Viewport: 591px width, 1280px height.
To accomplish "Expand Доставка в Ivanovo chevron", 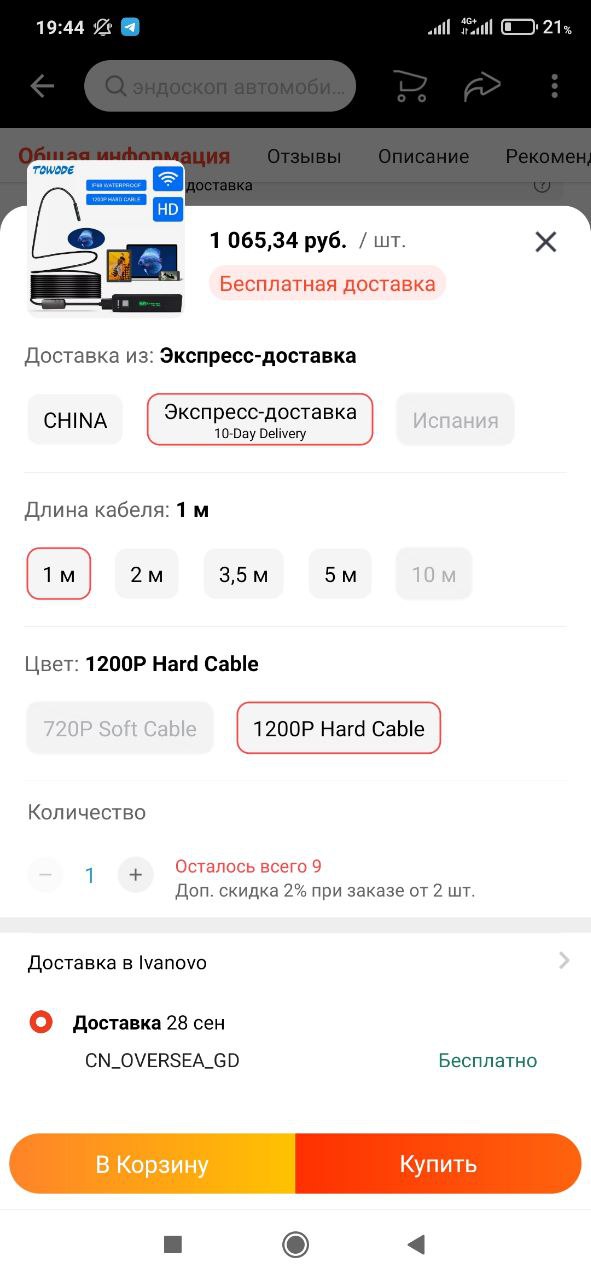I will click(564, 961).
